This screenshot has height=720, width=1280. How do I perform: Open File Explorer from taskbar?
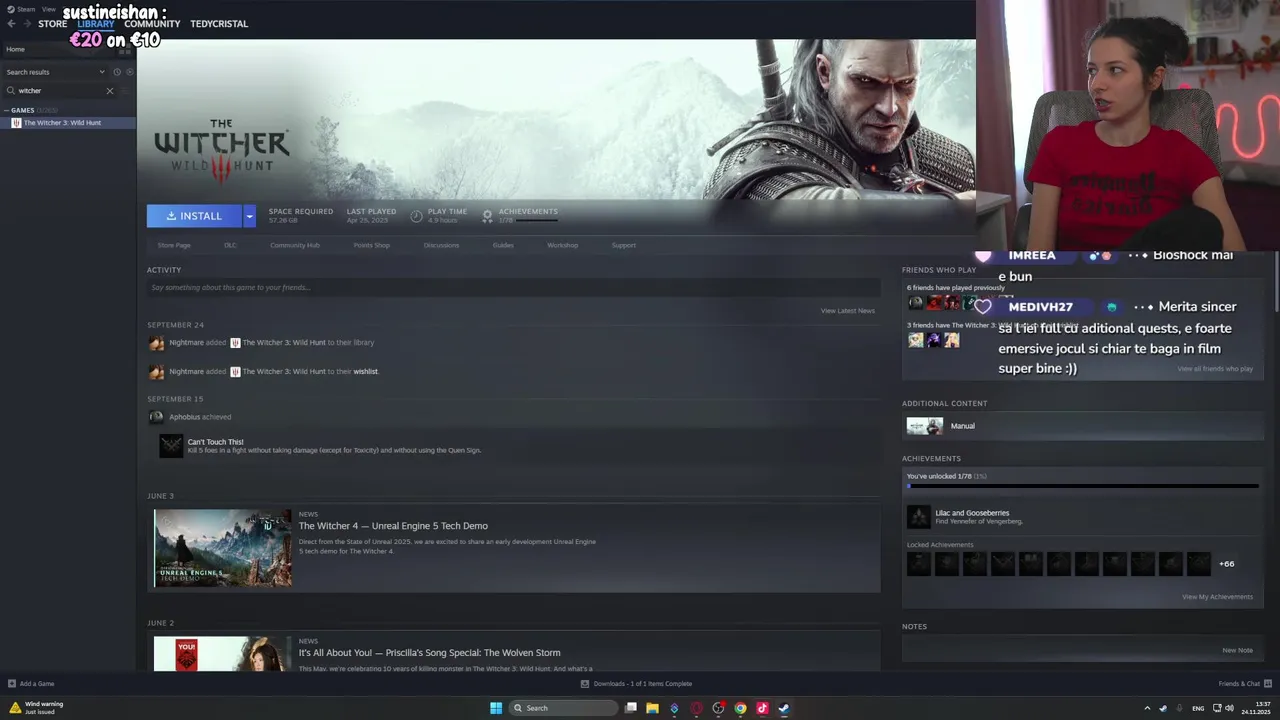click(x=652, y=708)
